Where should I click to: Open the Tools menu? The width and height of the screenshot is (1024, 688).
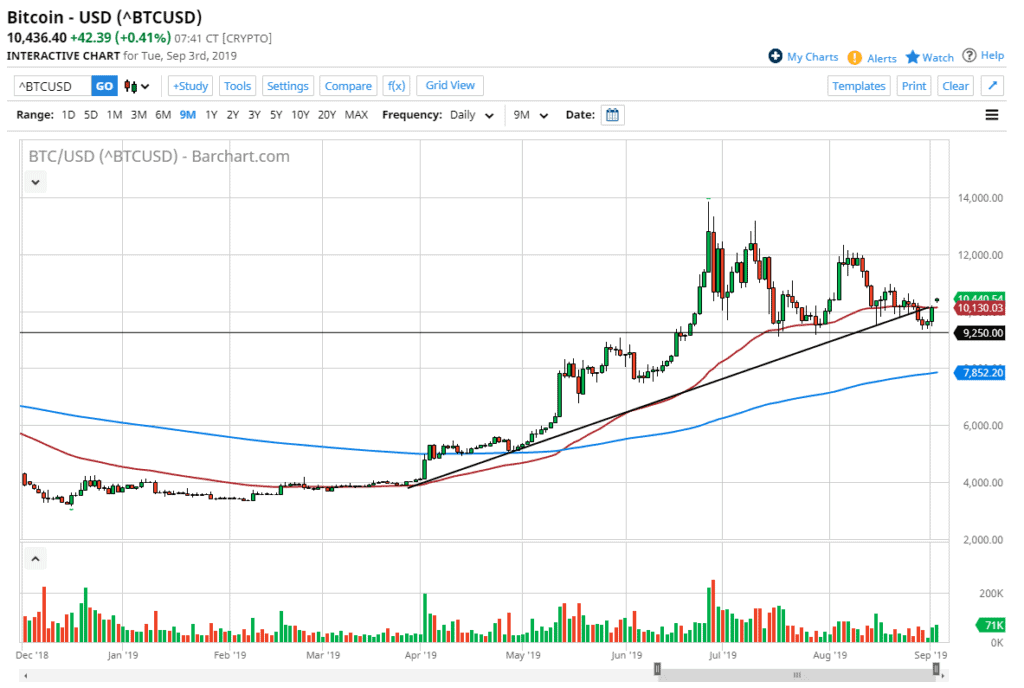237,86
